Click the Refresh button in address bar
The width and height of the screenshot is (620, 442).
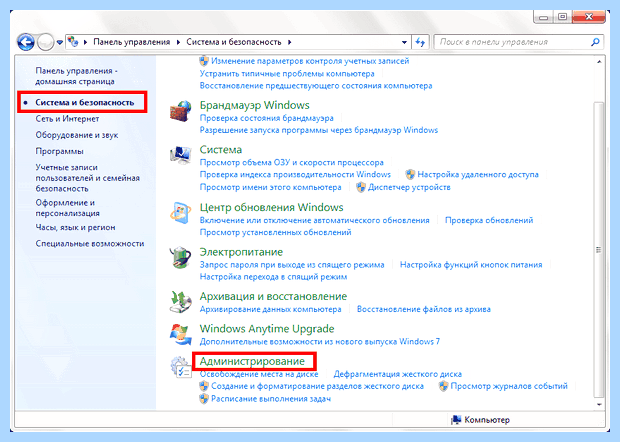click(420, 42)
